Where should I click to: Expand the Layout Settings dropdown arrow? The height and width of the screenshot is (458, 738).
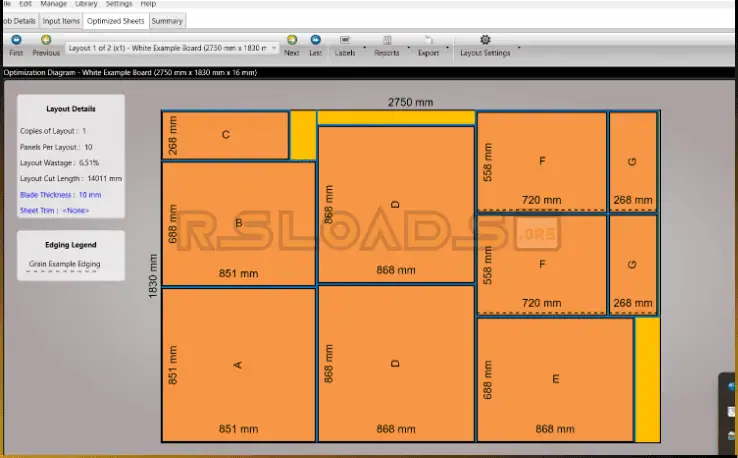coord(518,47)
